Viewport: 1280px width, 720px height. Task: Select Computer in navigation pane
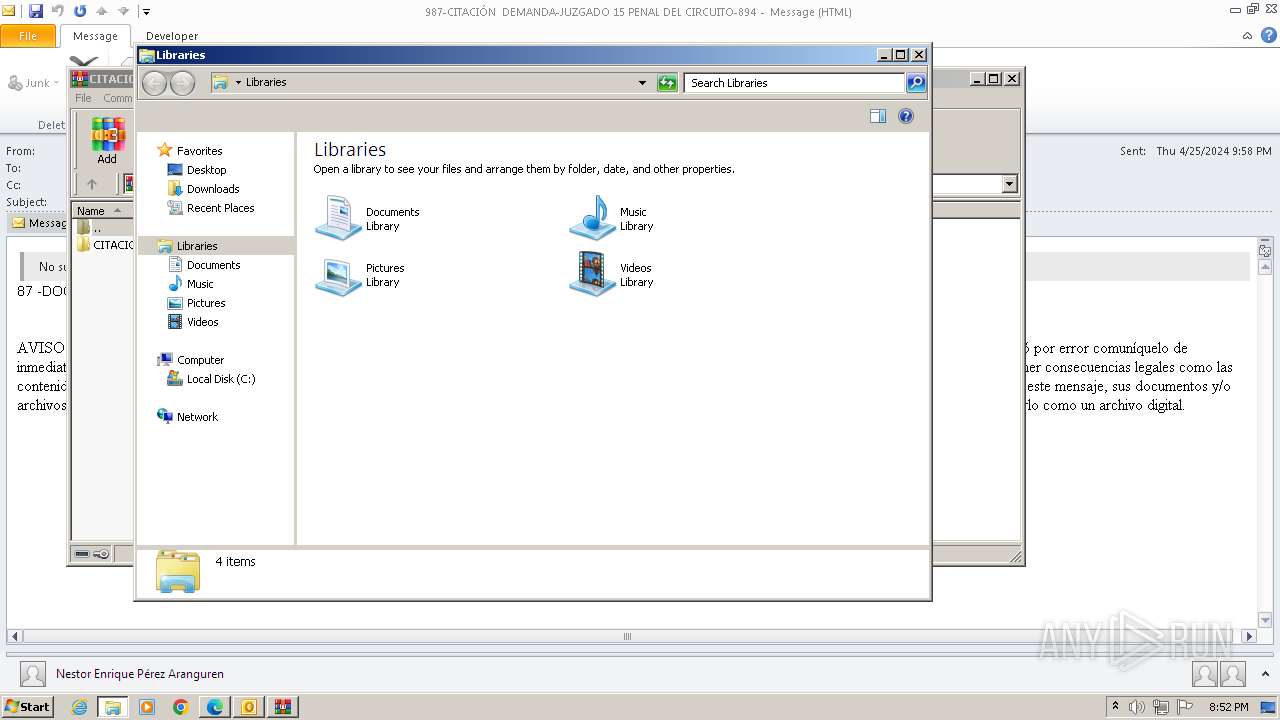191,360
